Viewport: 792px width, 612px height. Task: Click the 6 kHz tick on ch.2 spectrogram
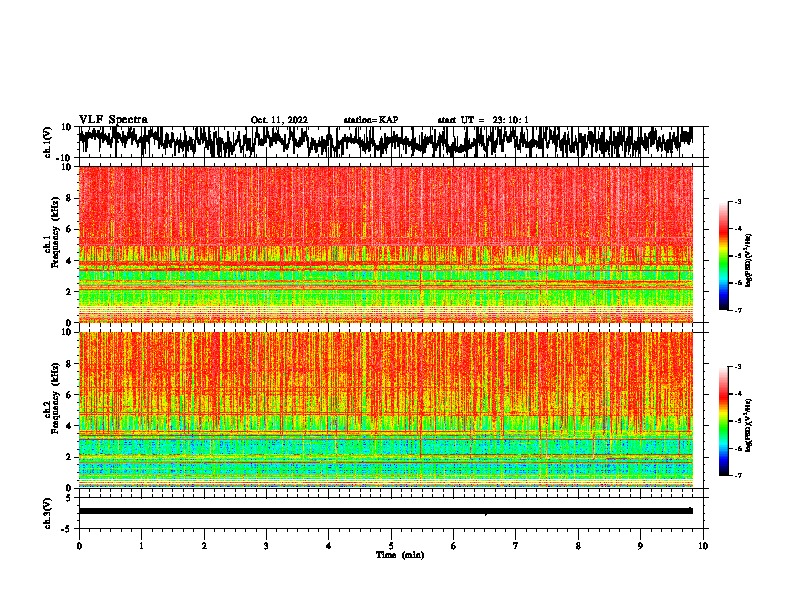point(69,395)
